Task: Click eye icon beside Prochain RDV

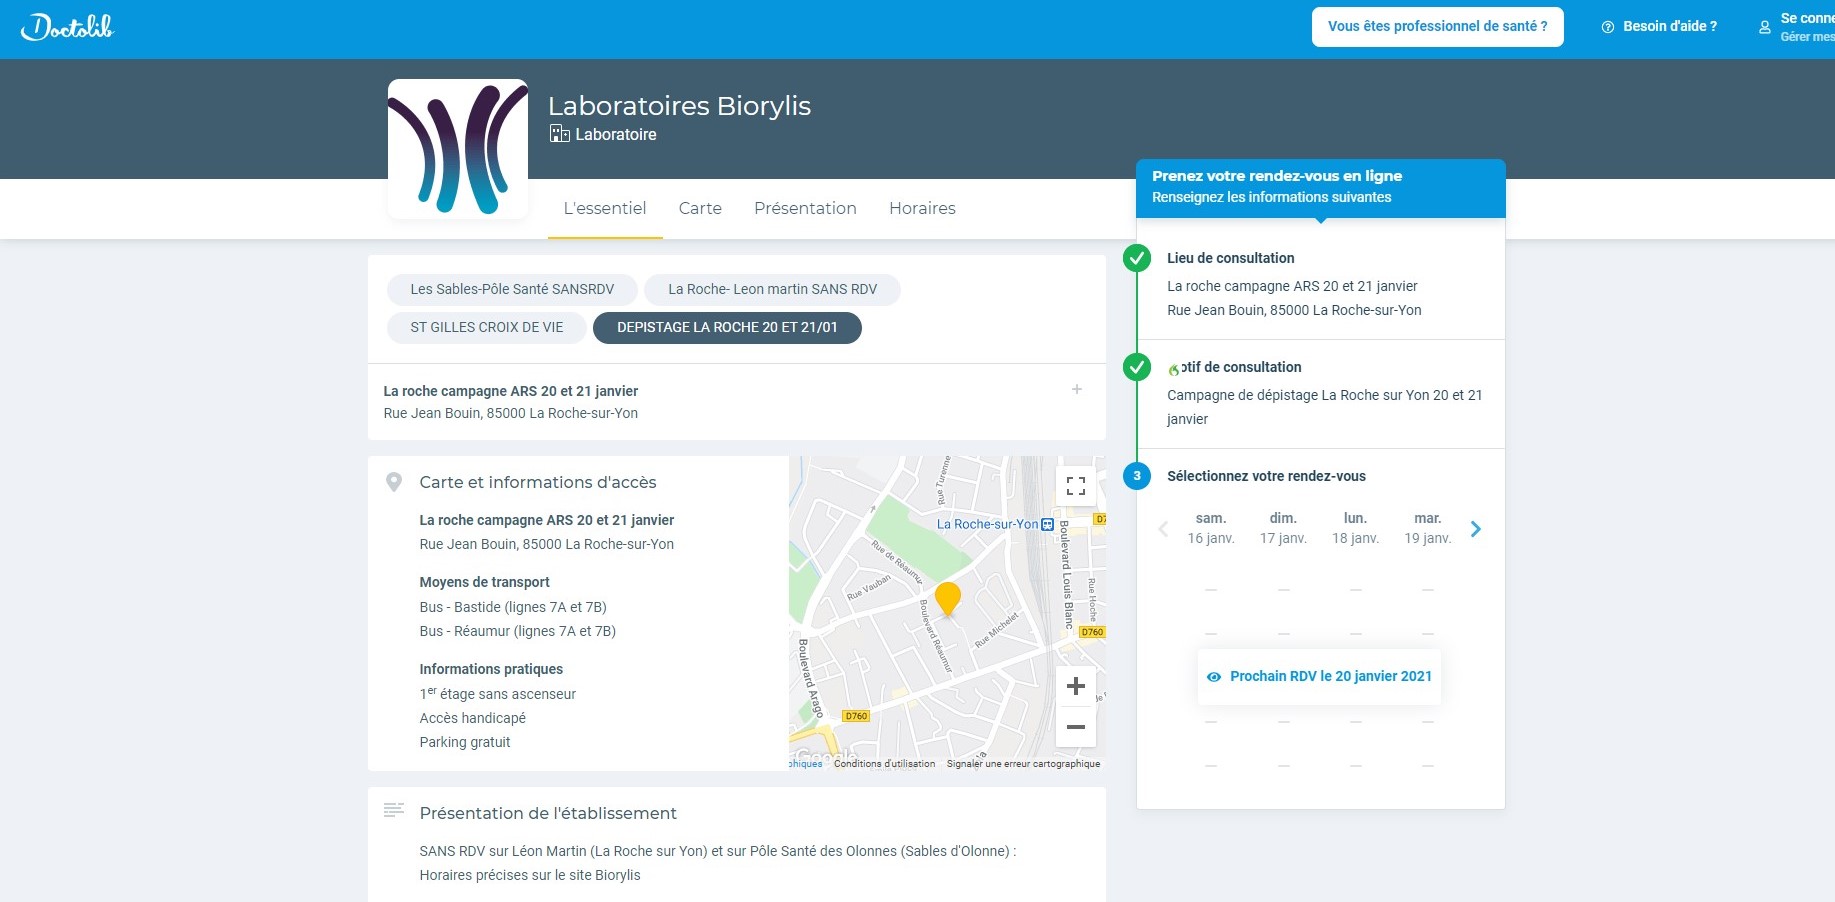Action: (1214, 677)
